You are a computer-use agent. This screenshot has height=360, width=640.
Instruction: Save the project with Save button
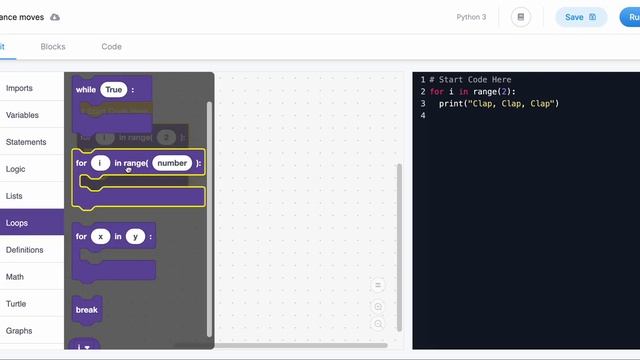click(581, 17)
